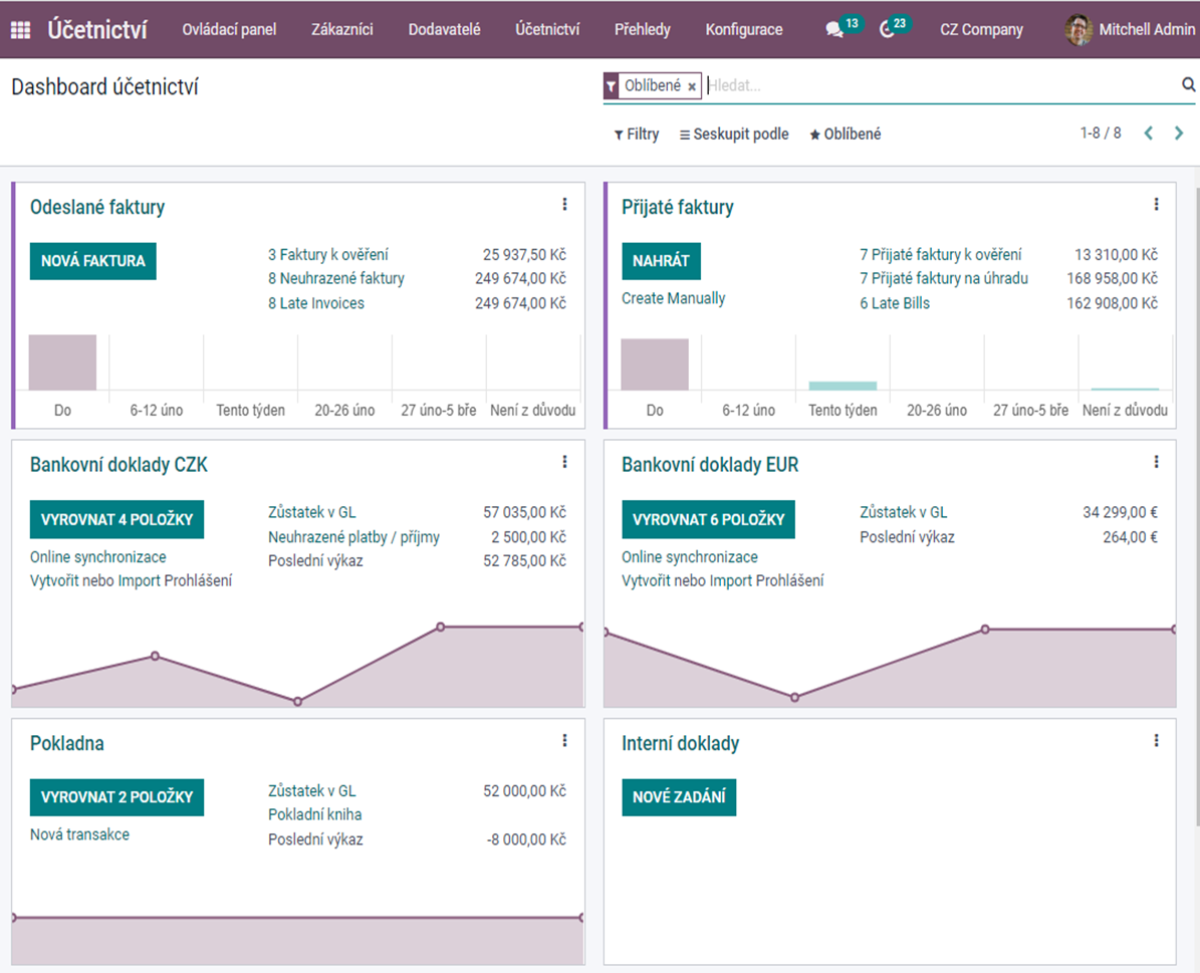This screenshot has height=973, width=1200.
Task: Open the Odeslané faktury card title
Action: (97, 208)
